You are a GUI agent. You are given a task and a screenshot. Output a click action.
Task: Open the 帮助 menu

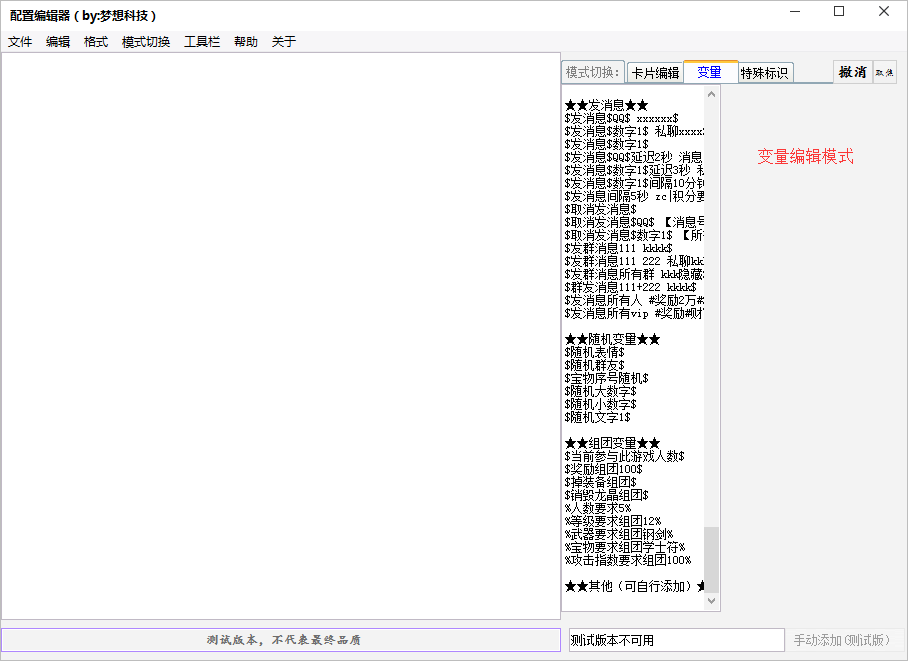[x=245, y=41]
